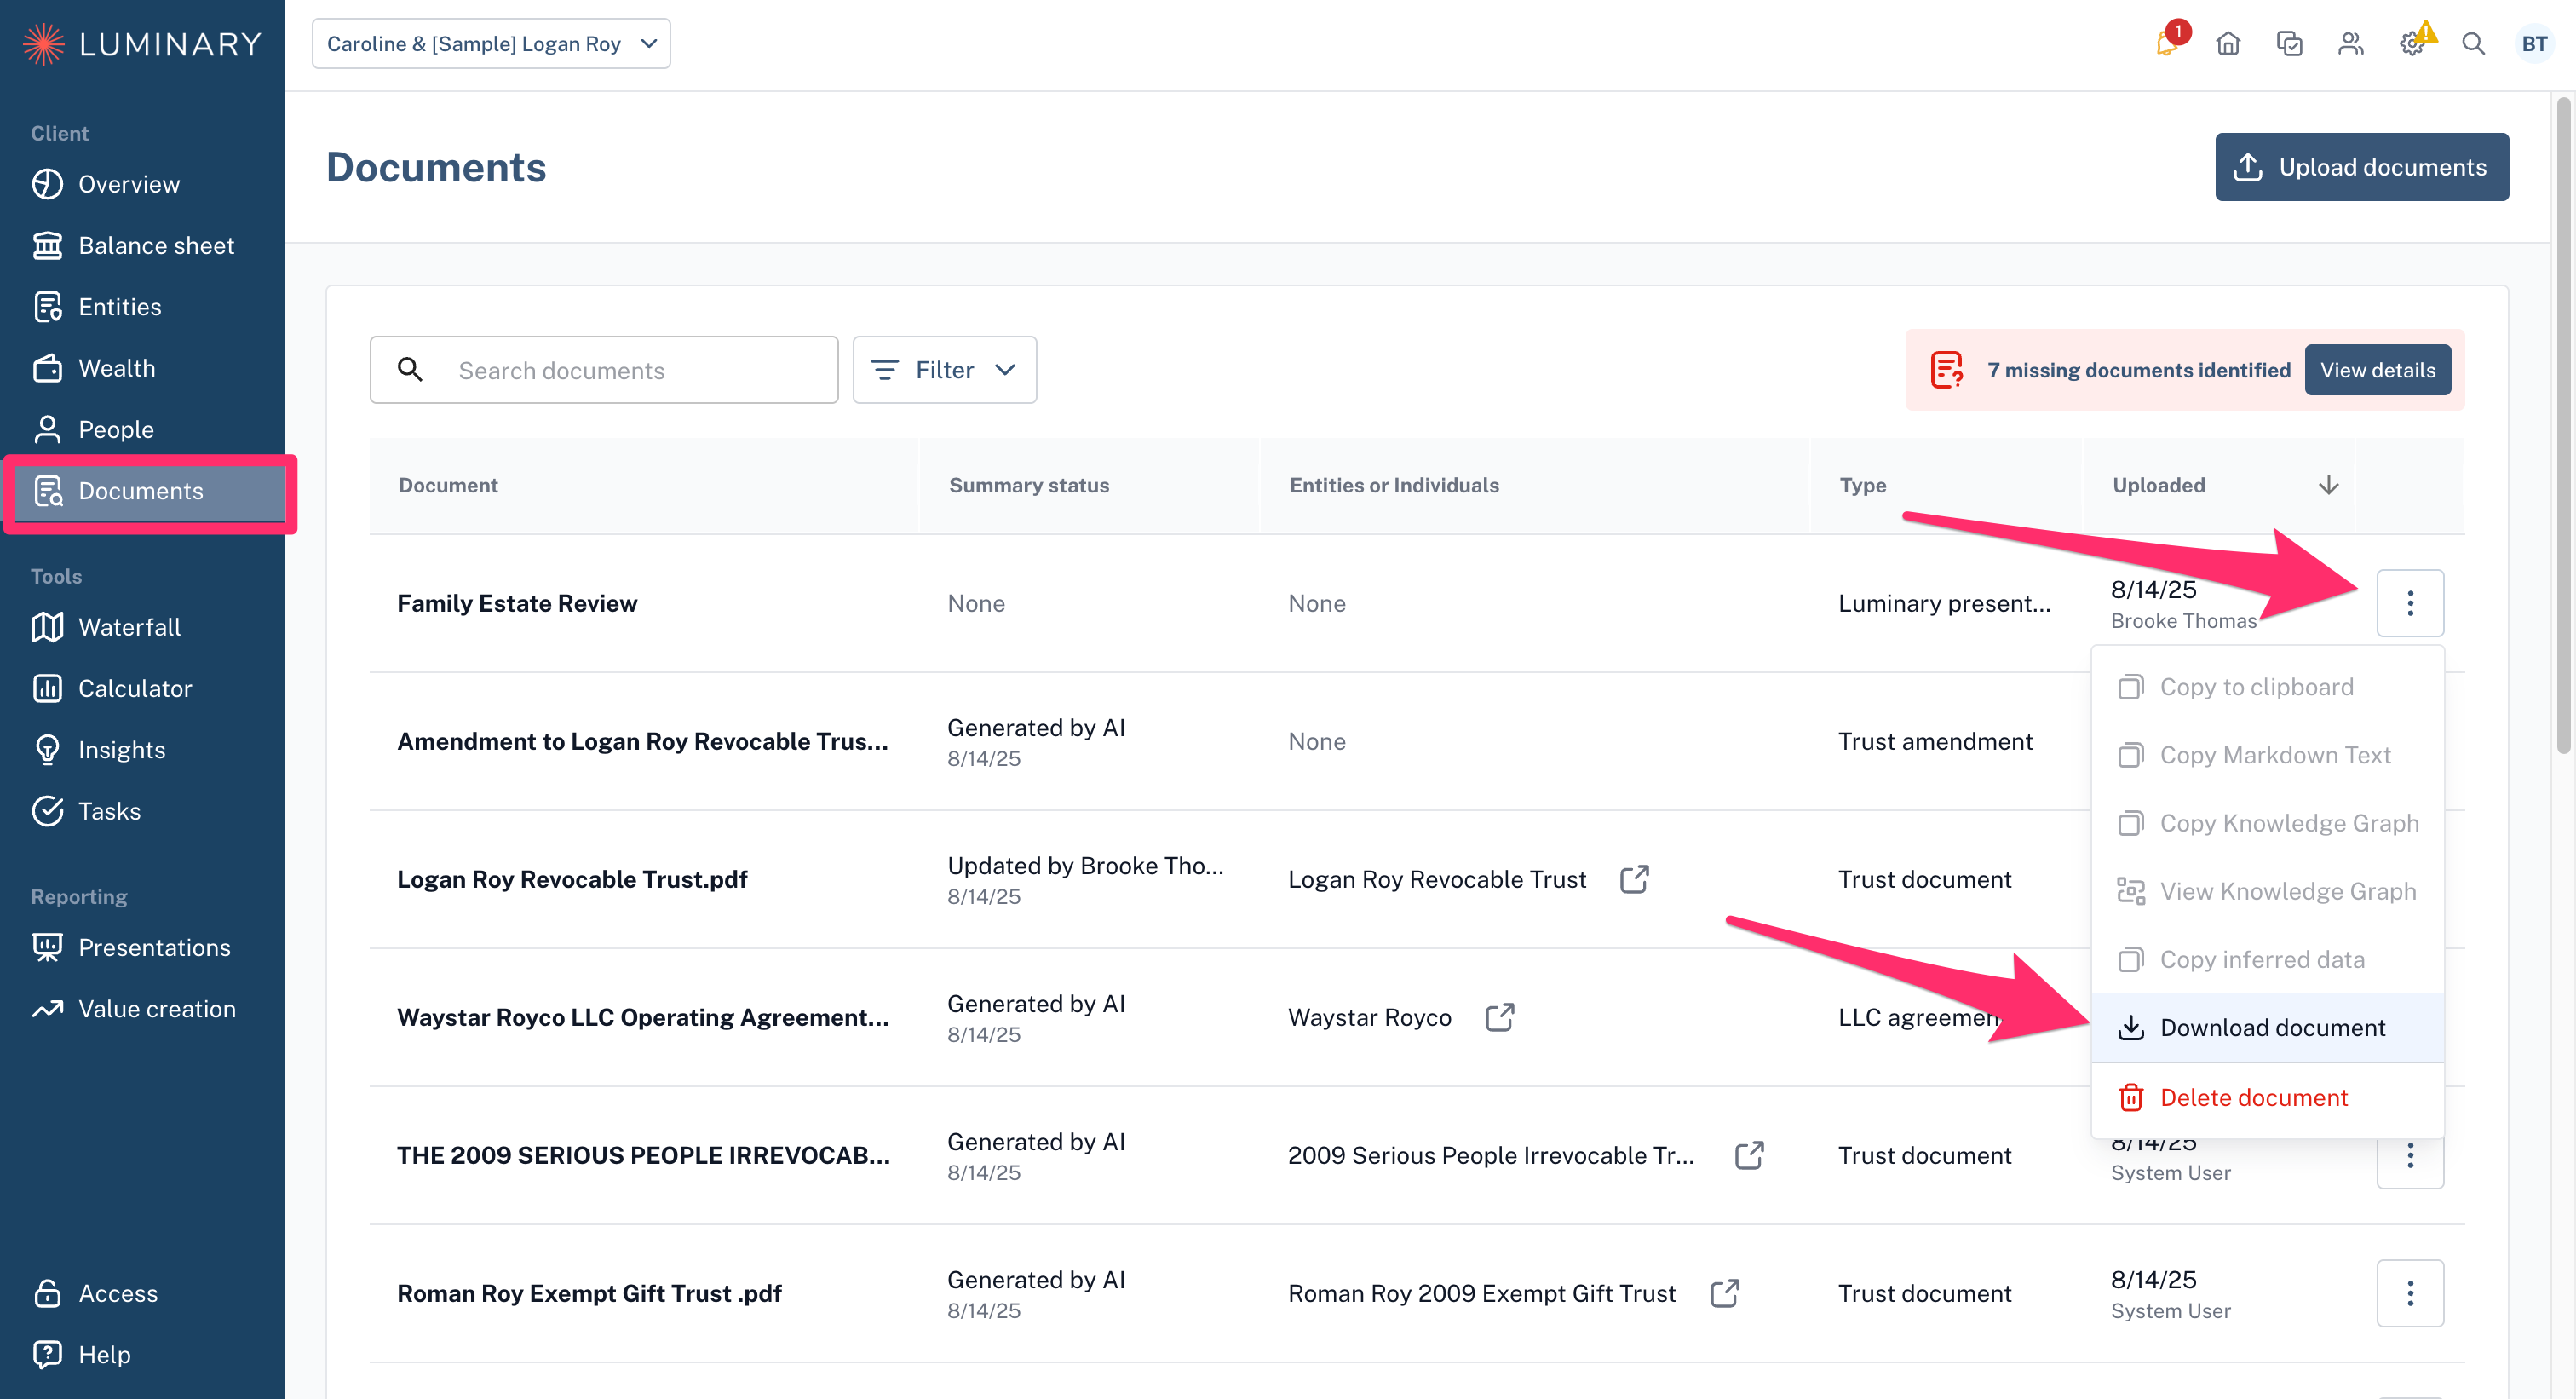Select Copy to clipboard from the menu

(x=2267, y=687)
